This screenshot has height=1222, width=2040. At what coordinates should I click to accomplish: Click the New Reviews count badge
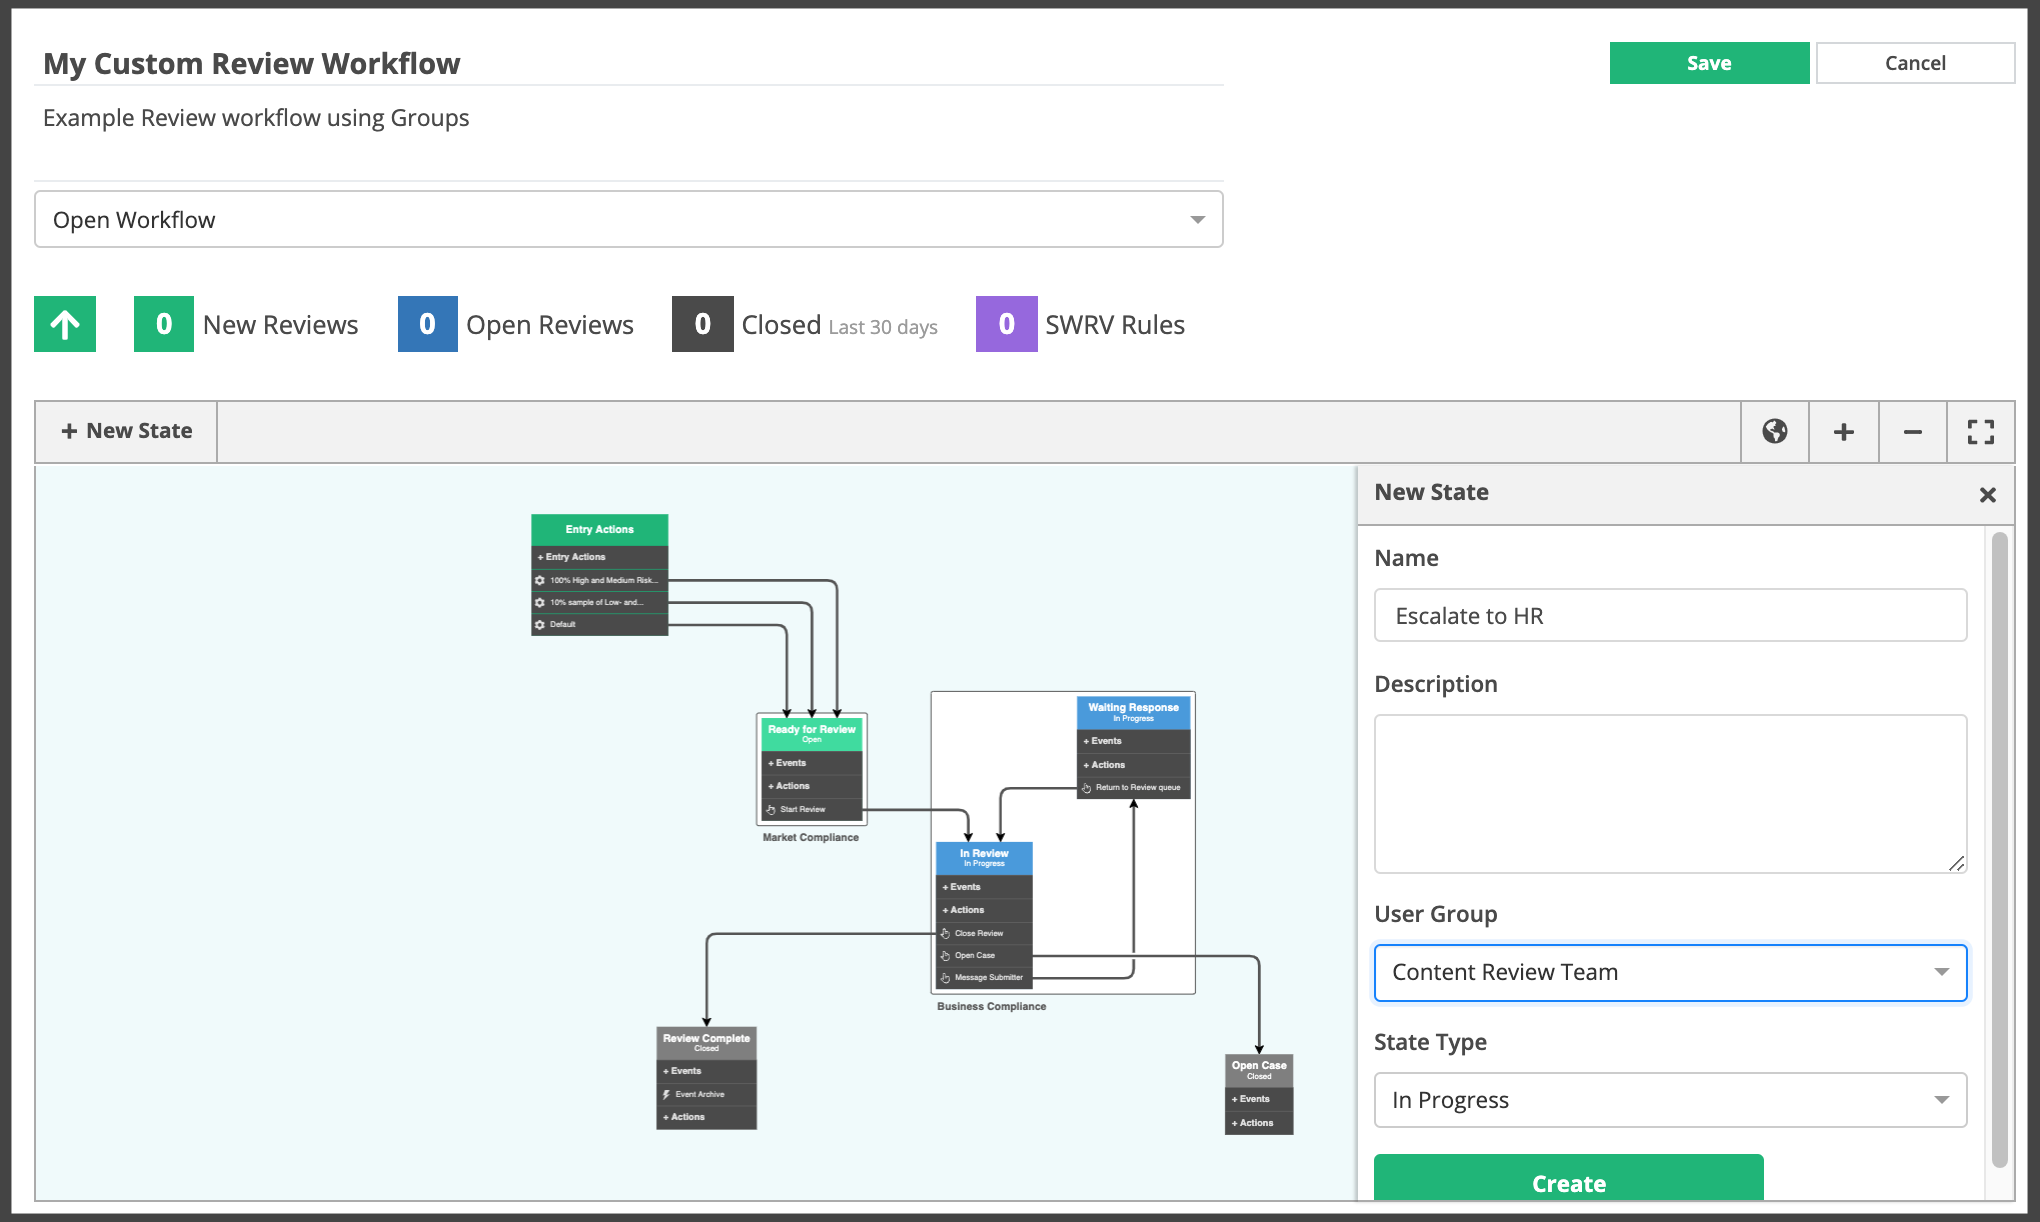(x=164, y=324)
